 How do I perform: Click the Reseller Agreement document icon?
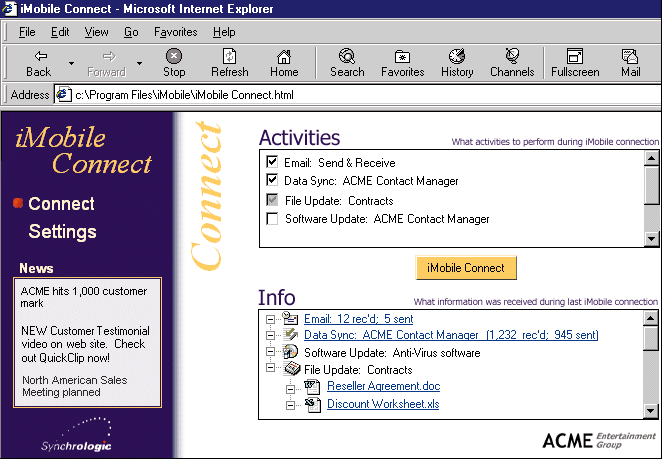312,386
